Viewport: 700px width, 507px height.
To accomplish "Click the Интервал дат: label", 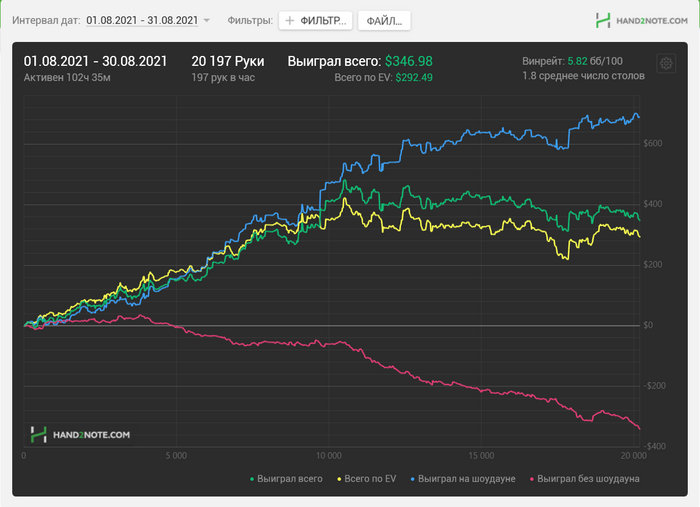I will coord(46,21).
